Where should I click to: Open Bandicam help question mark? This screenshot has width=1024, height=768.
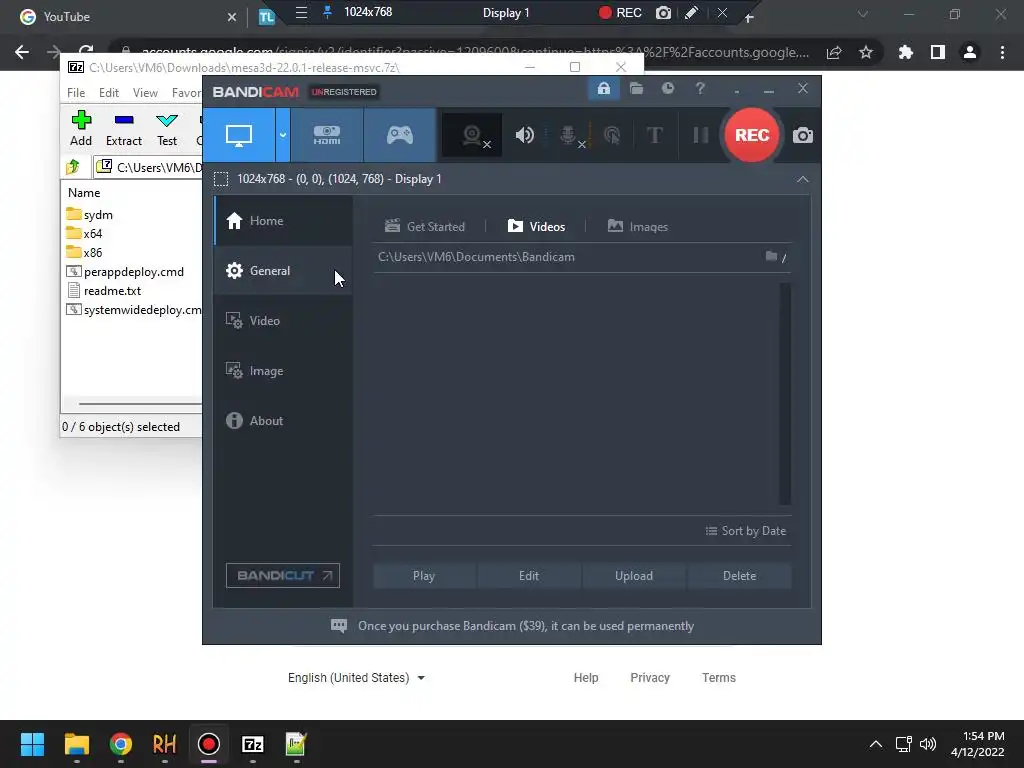[699, 88]
